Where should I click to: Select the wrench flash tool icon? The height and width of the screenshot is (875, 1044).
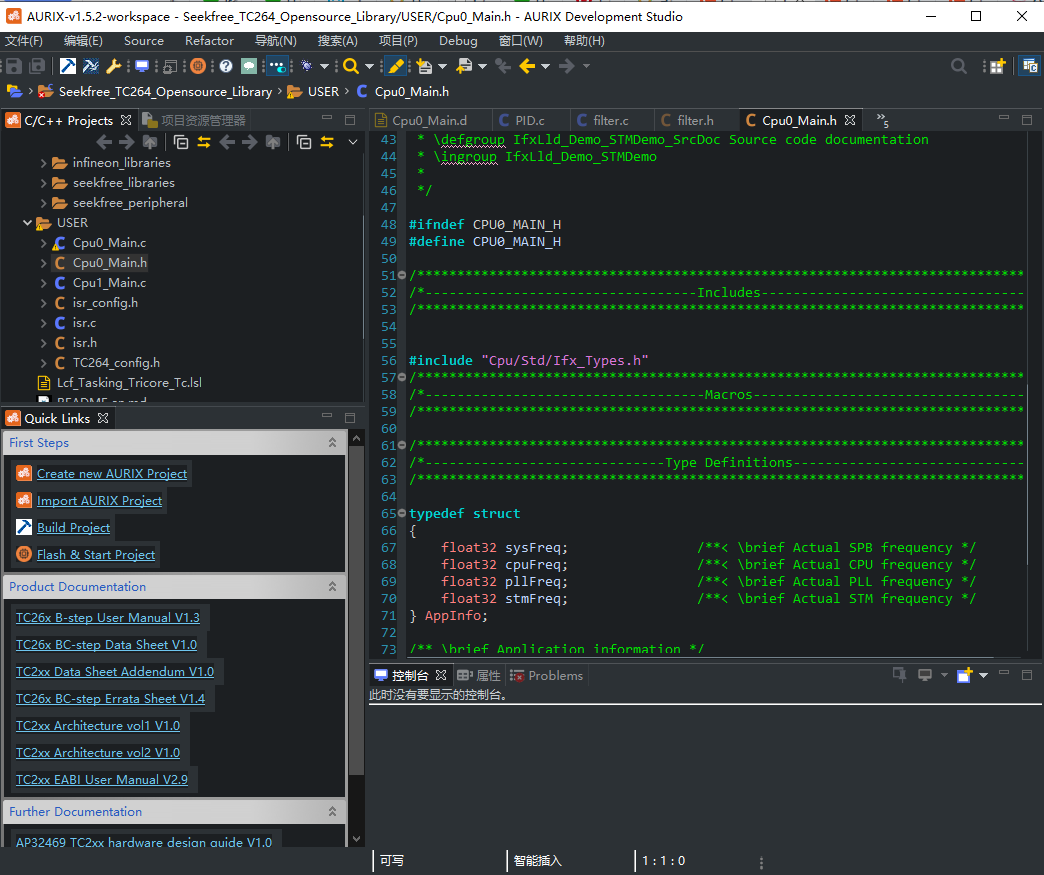pos(113,66)
